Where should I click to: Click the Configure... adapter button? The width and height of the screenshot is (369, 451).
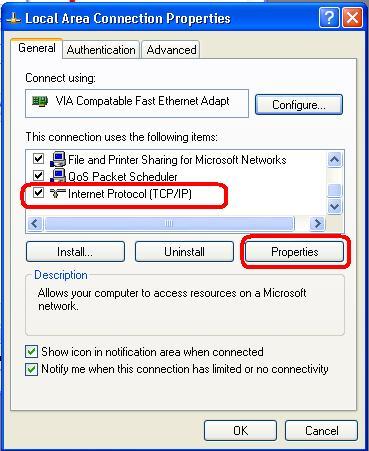click(x=299, y=105)
